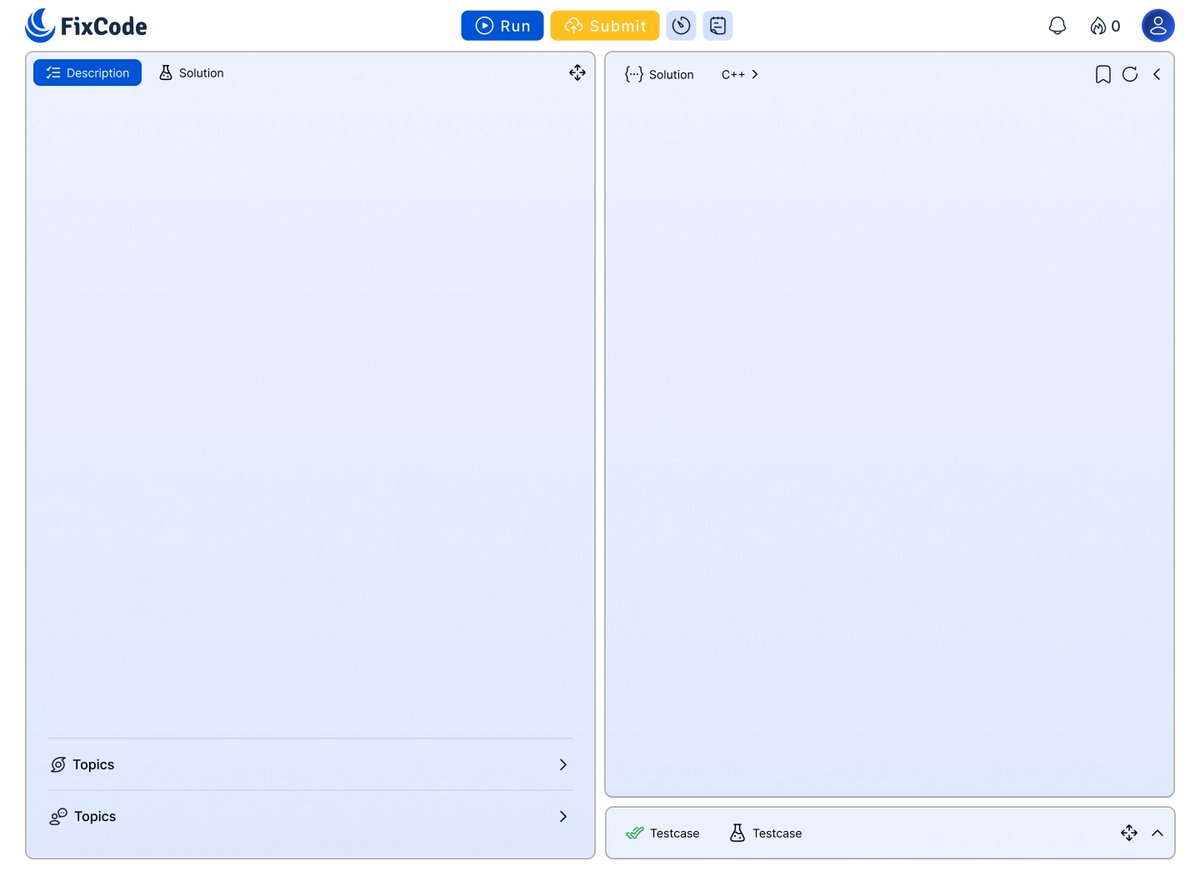
Task: Submit the solution with Submit button
Action: (605, 26)
